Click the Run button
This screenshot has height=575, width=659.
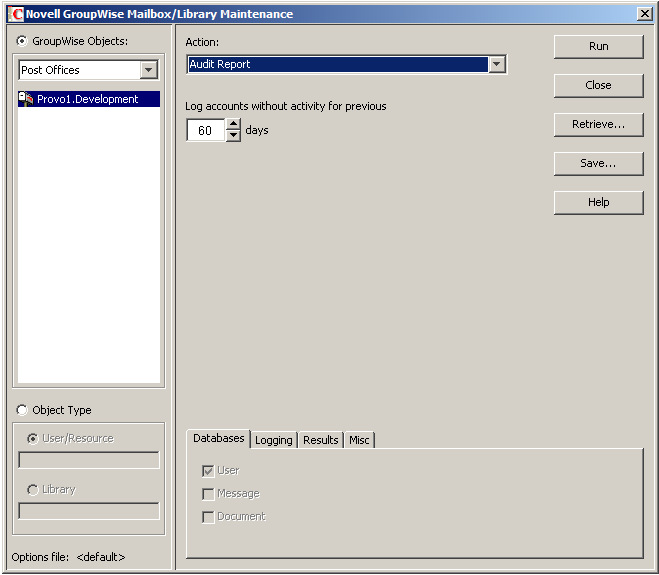pyautogui.click(x=598, y=46)
